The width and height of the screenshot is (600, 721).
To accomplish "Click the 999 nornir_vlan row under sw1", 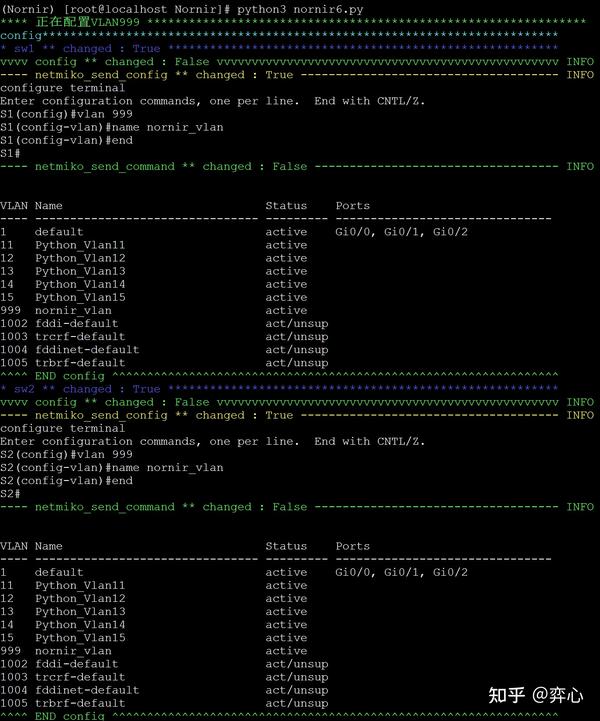I will pos(154,311).
